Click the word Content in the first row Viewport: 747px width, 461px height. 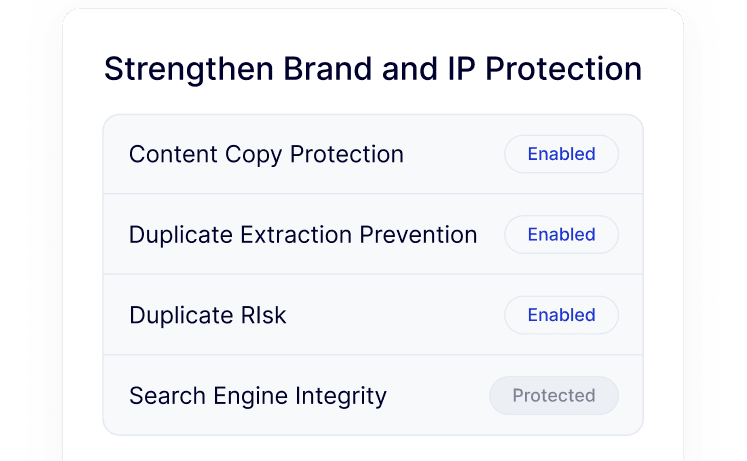(170, 155)
